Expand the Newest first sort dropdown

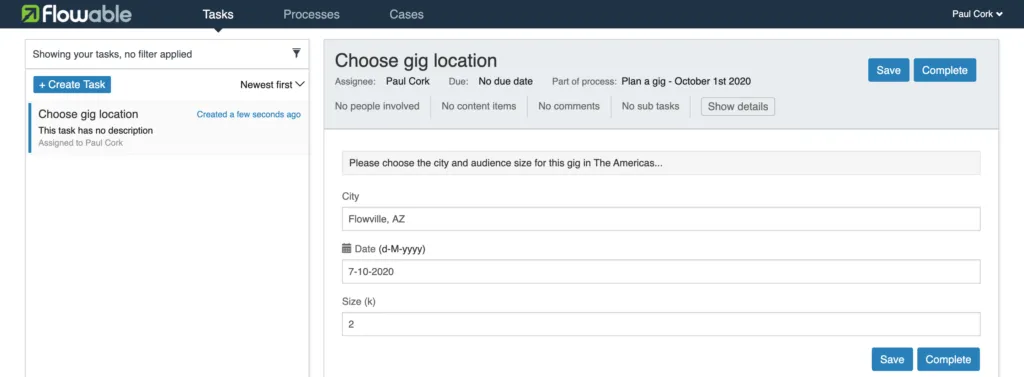point(272,84)
